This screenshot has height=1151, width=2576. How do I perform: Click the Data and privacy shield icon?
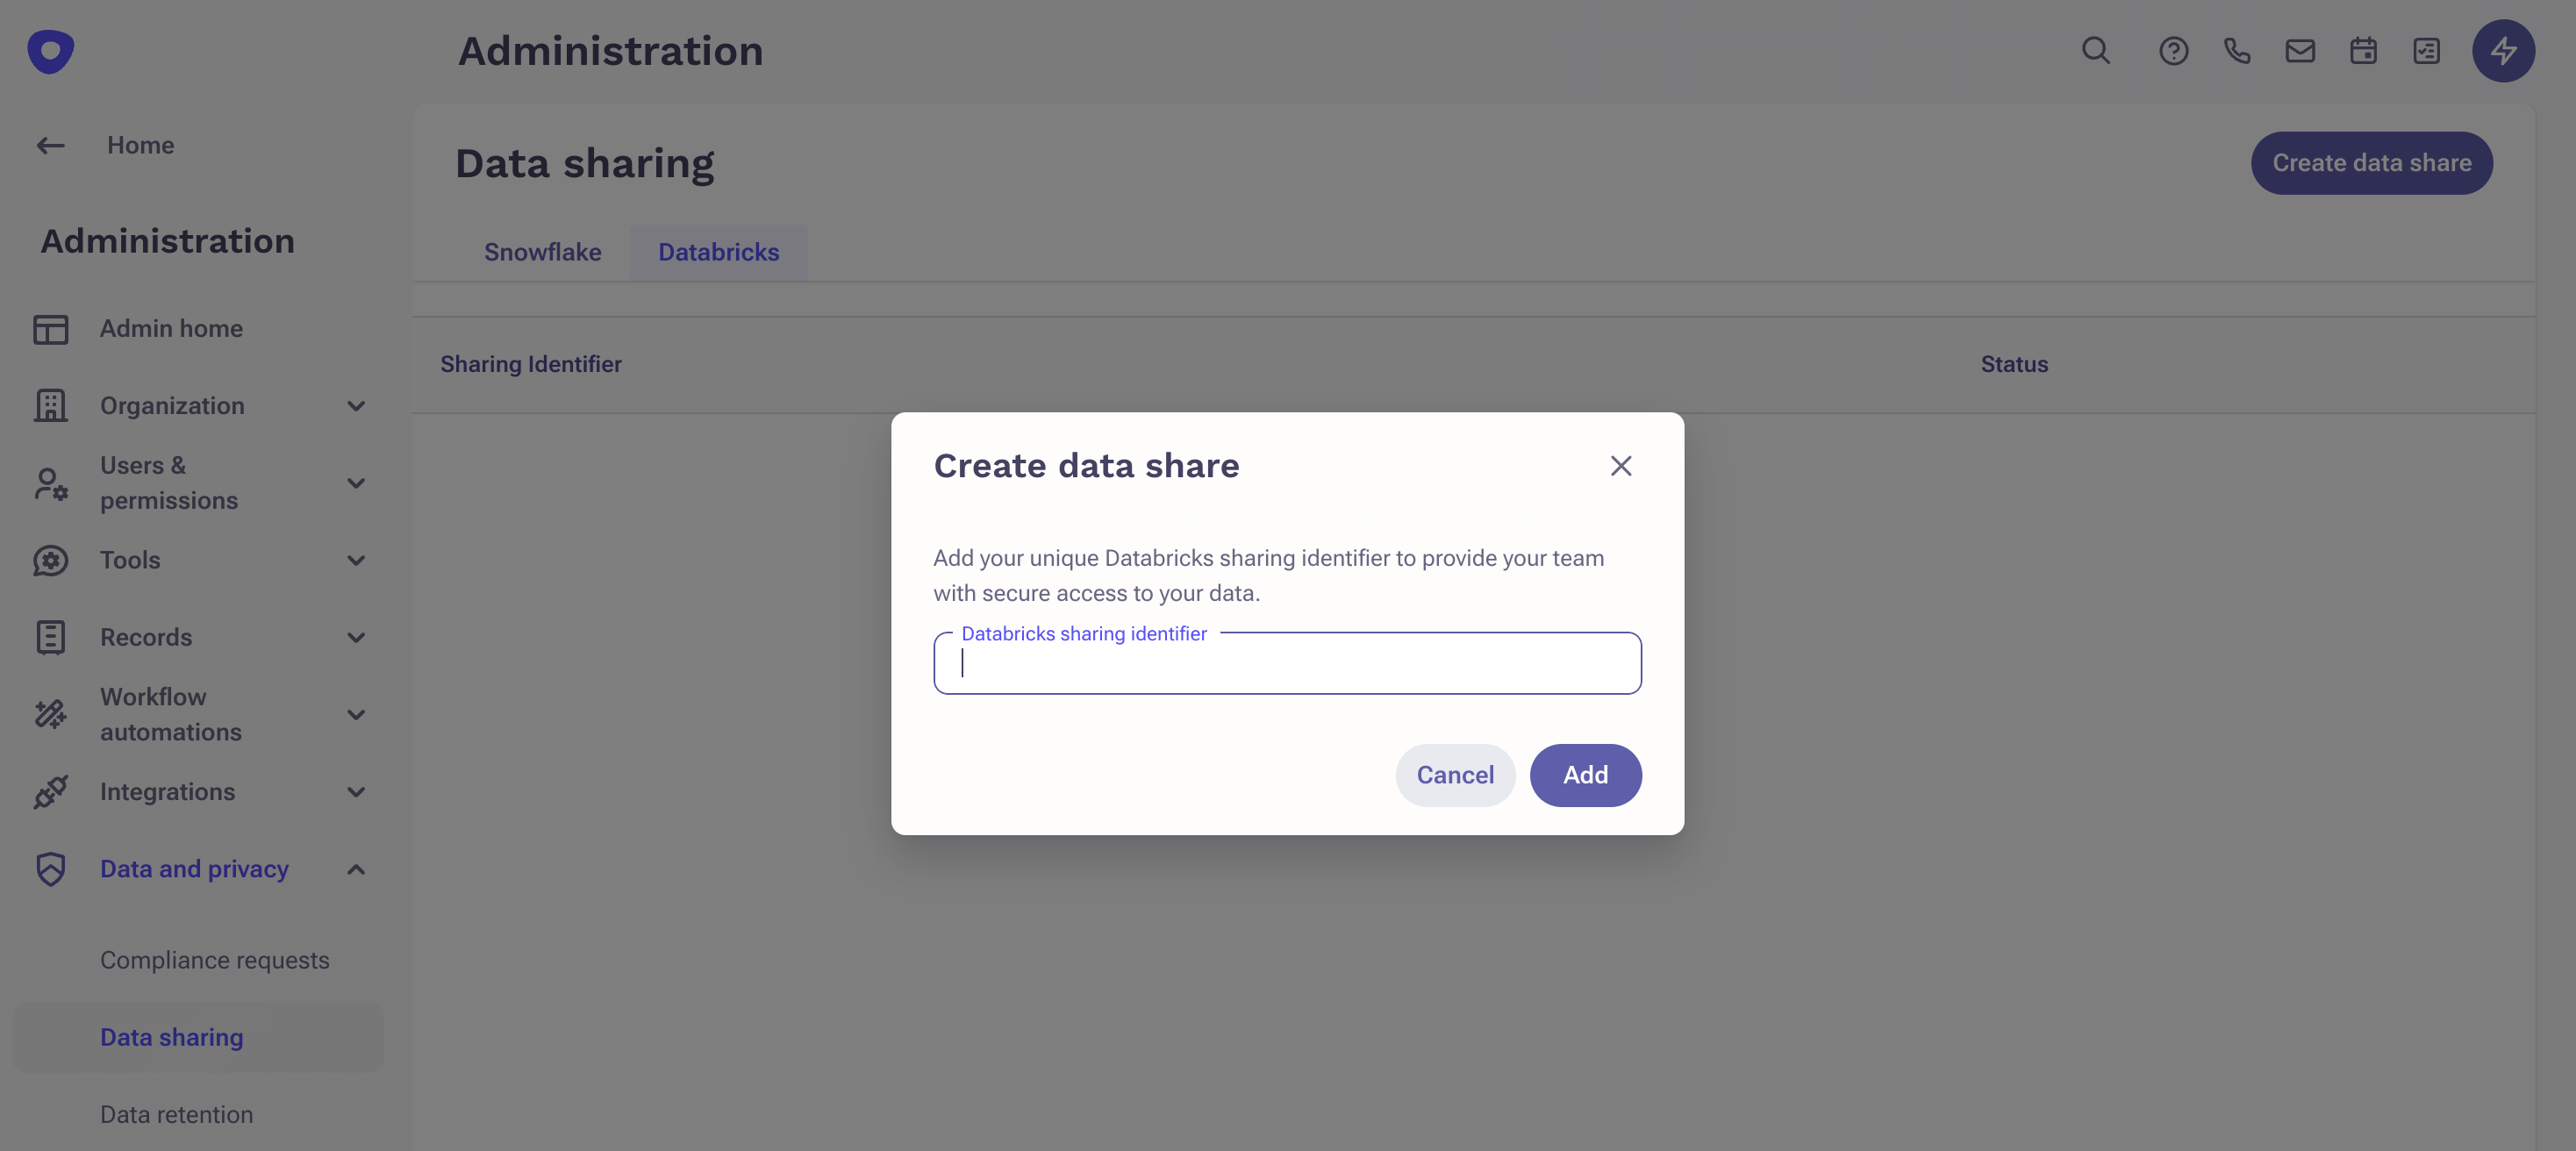click(x=50, y=869)
